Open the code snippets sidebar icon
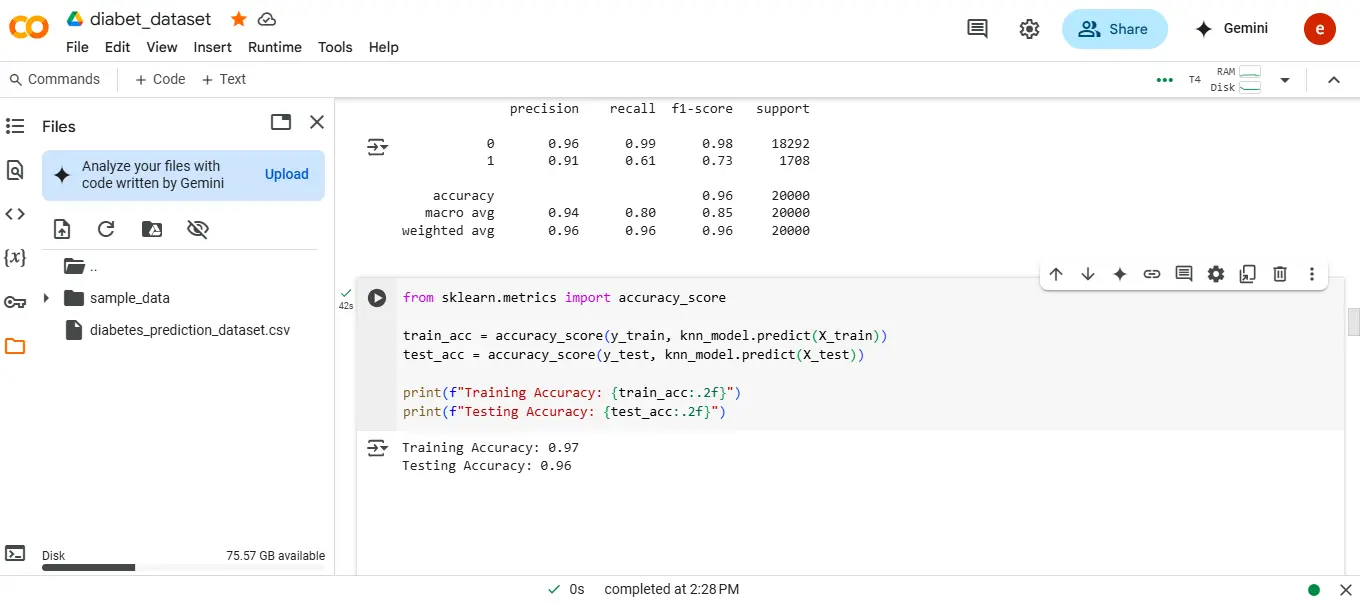Image resolution: width=1360 pixels, height=604 pixels. point(15,214)
